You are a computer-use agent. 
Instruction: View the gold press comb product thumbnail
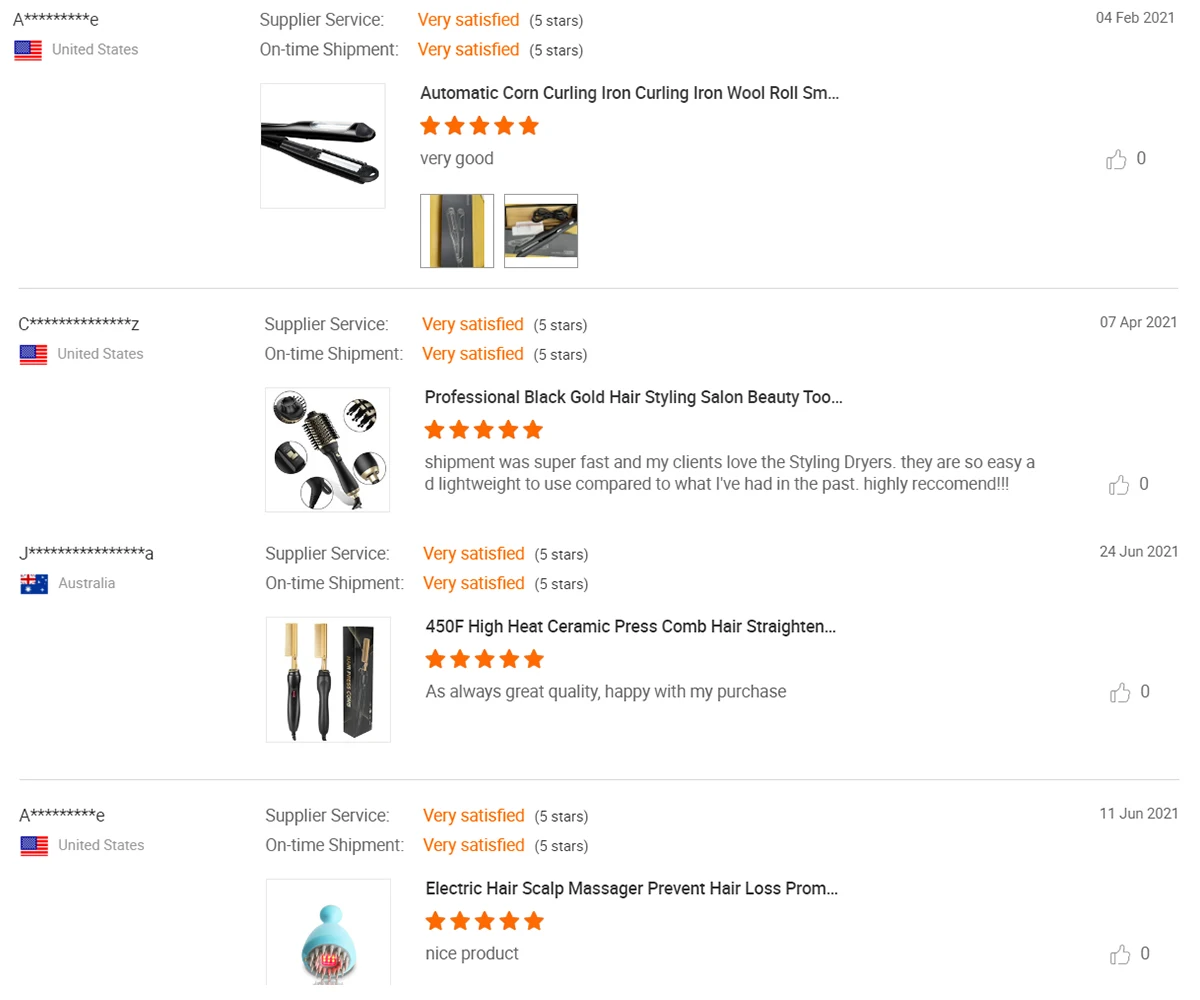tap(328, 680)
